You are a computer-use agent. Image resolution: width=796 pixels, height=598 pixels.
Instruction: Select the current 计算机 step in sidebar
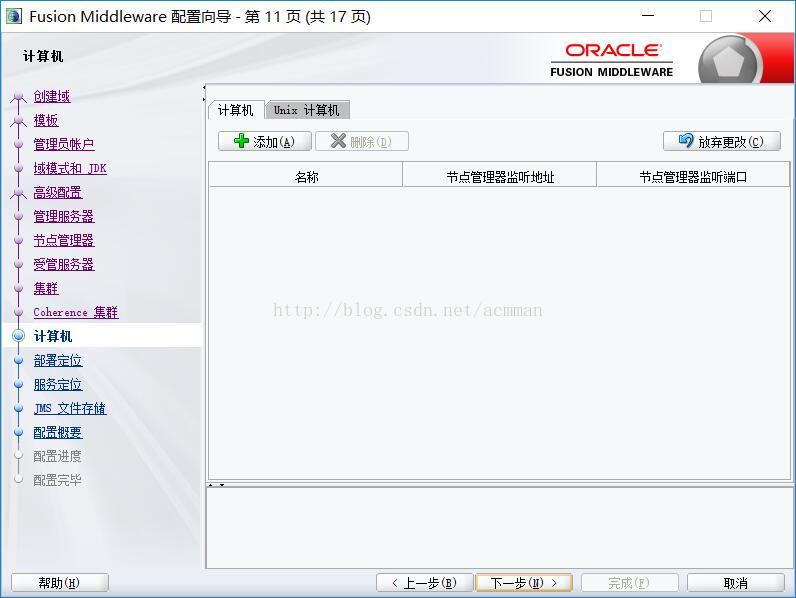(x=53, y=336)
